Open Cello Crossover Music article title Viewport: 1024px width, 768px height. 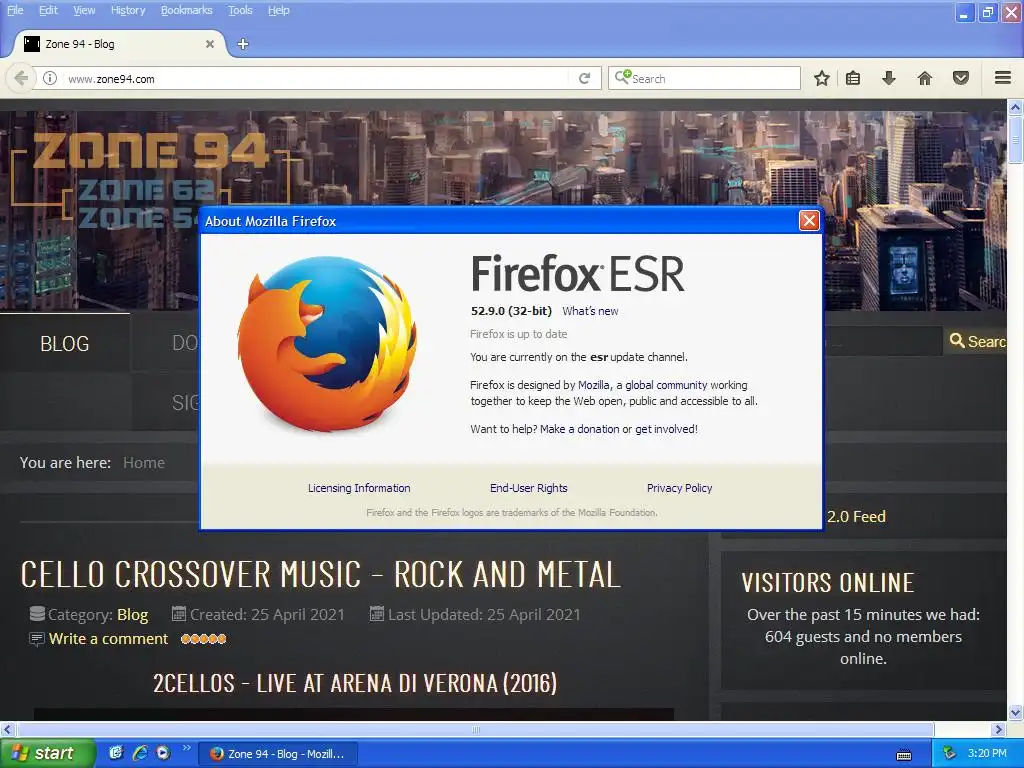[320, 575]
